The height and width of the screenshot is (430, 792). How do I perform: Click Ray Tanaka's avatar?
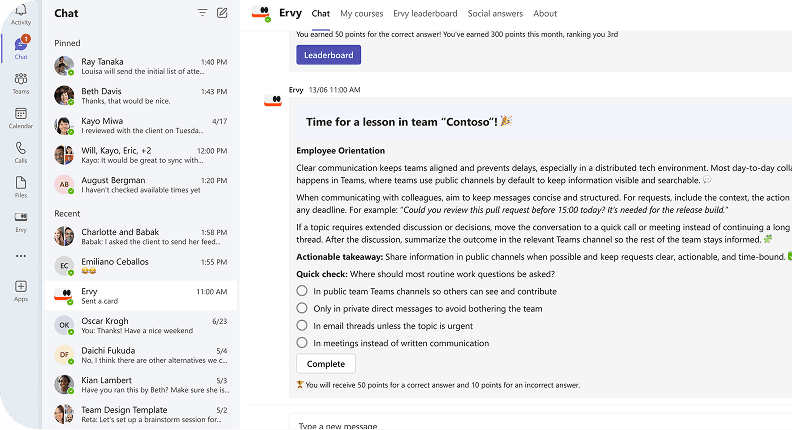coord(64,66)
